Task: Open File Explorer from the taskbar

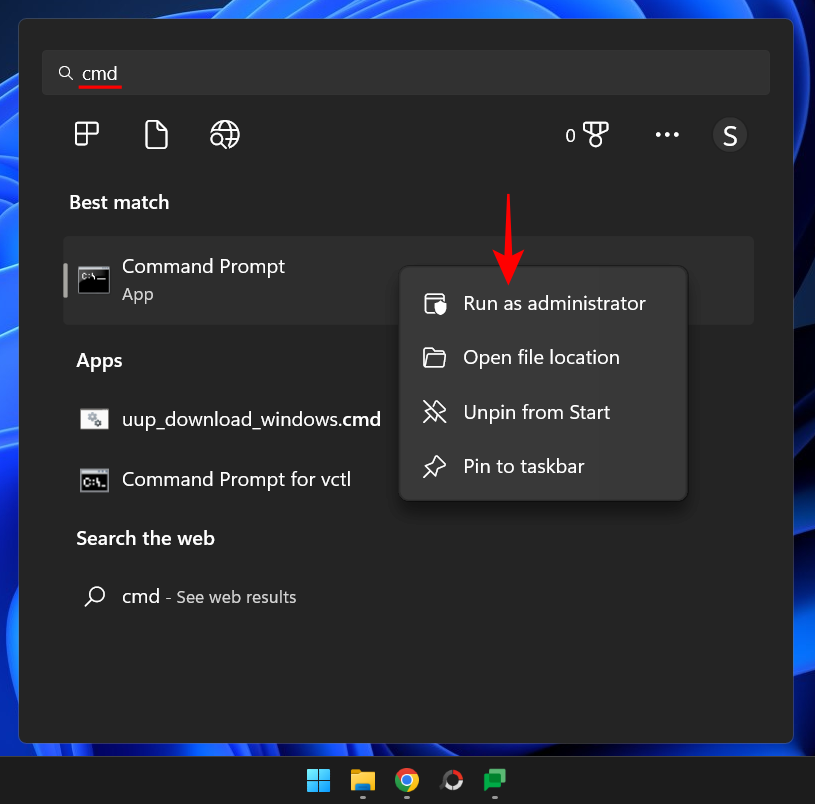Action: (362, 780)
